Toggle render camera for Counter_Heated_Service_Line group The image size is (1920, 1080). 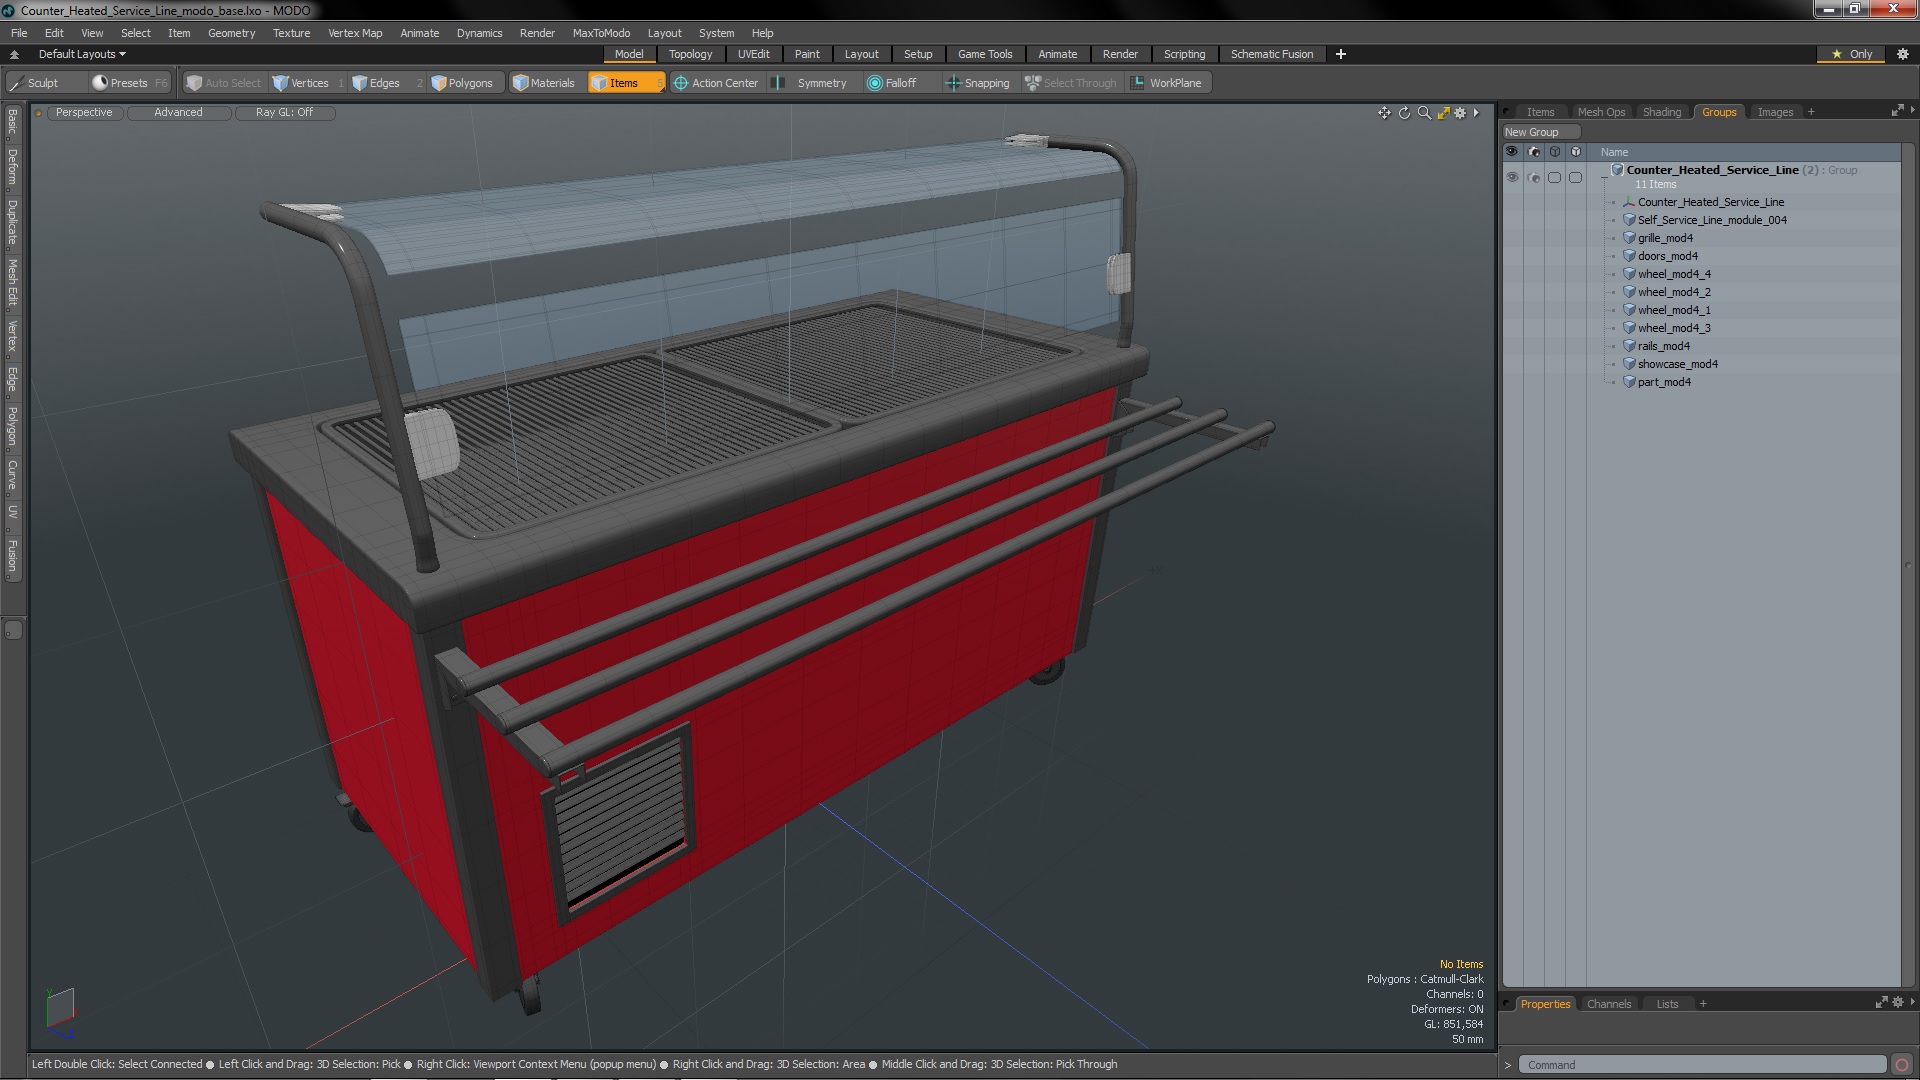click(x=1534, y=177)
